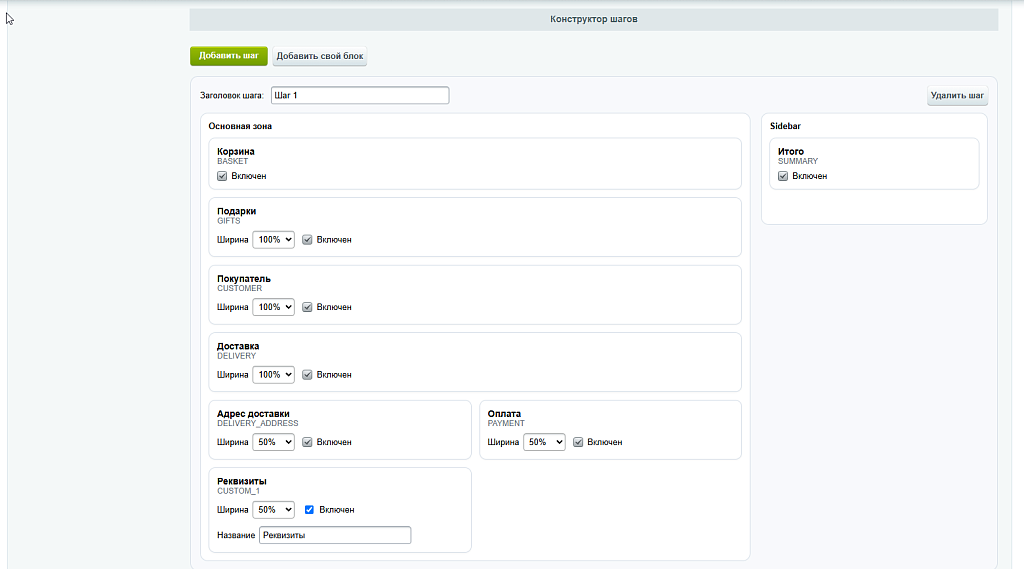The height and width of the screenshot is (569, 1024).
Task: Toggle Включен checkbox for Итого sidebar block
Action: tap(783, 176)
